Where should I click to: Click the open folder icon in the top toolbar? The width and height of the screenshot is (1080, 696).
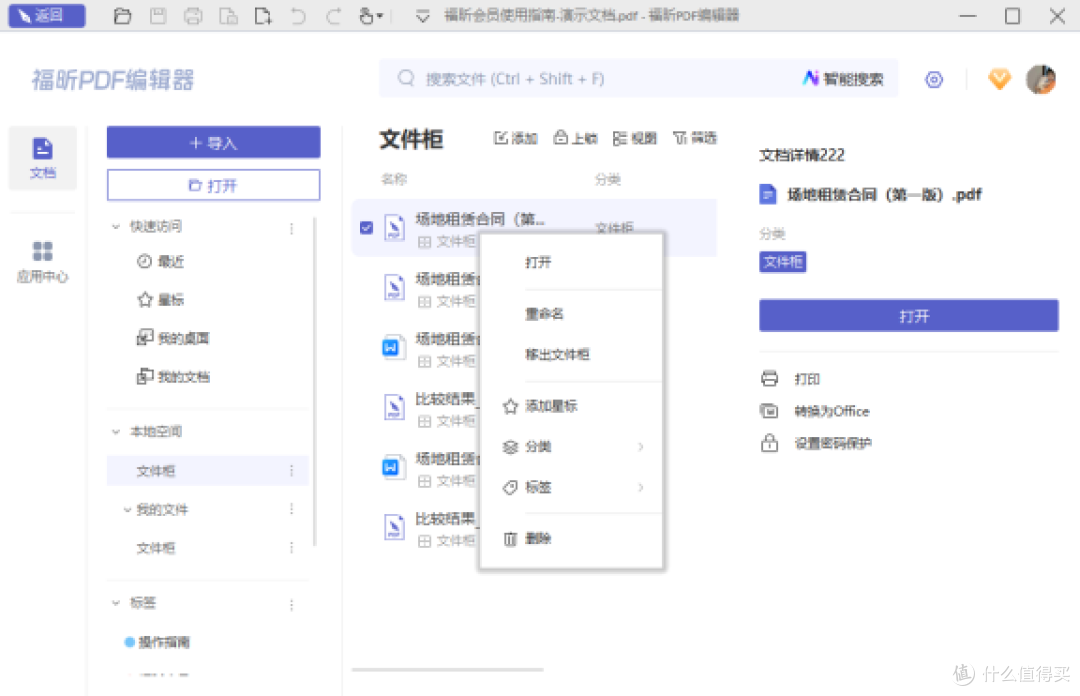coord(122,16)
